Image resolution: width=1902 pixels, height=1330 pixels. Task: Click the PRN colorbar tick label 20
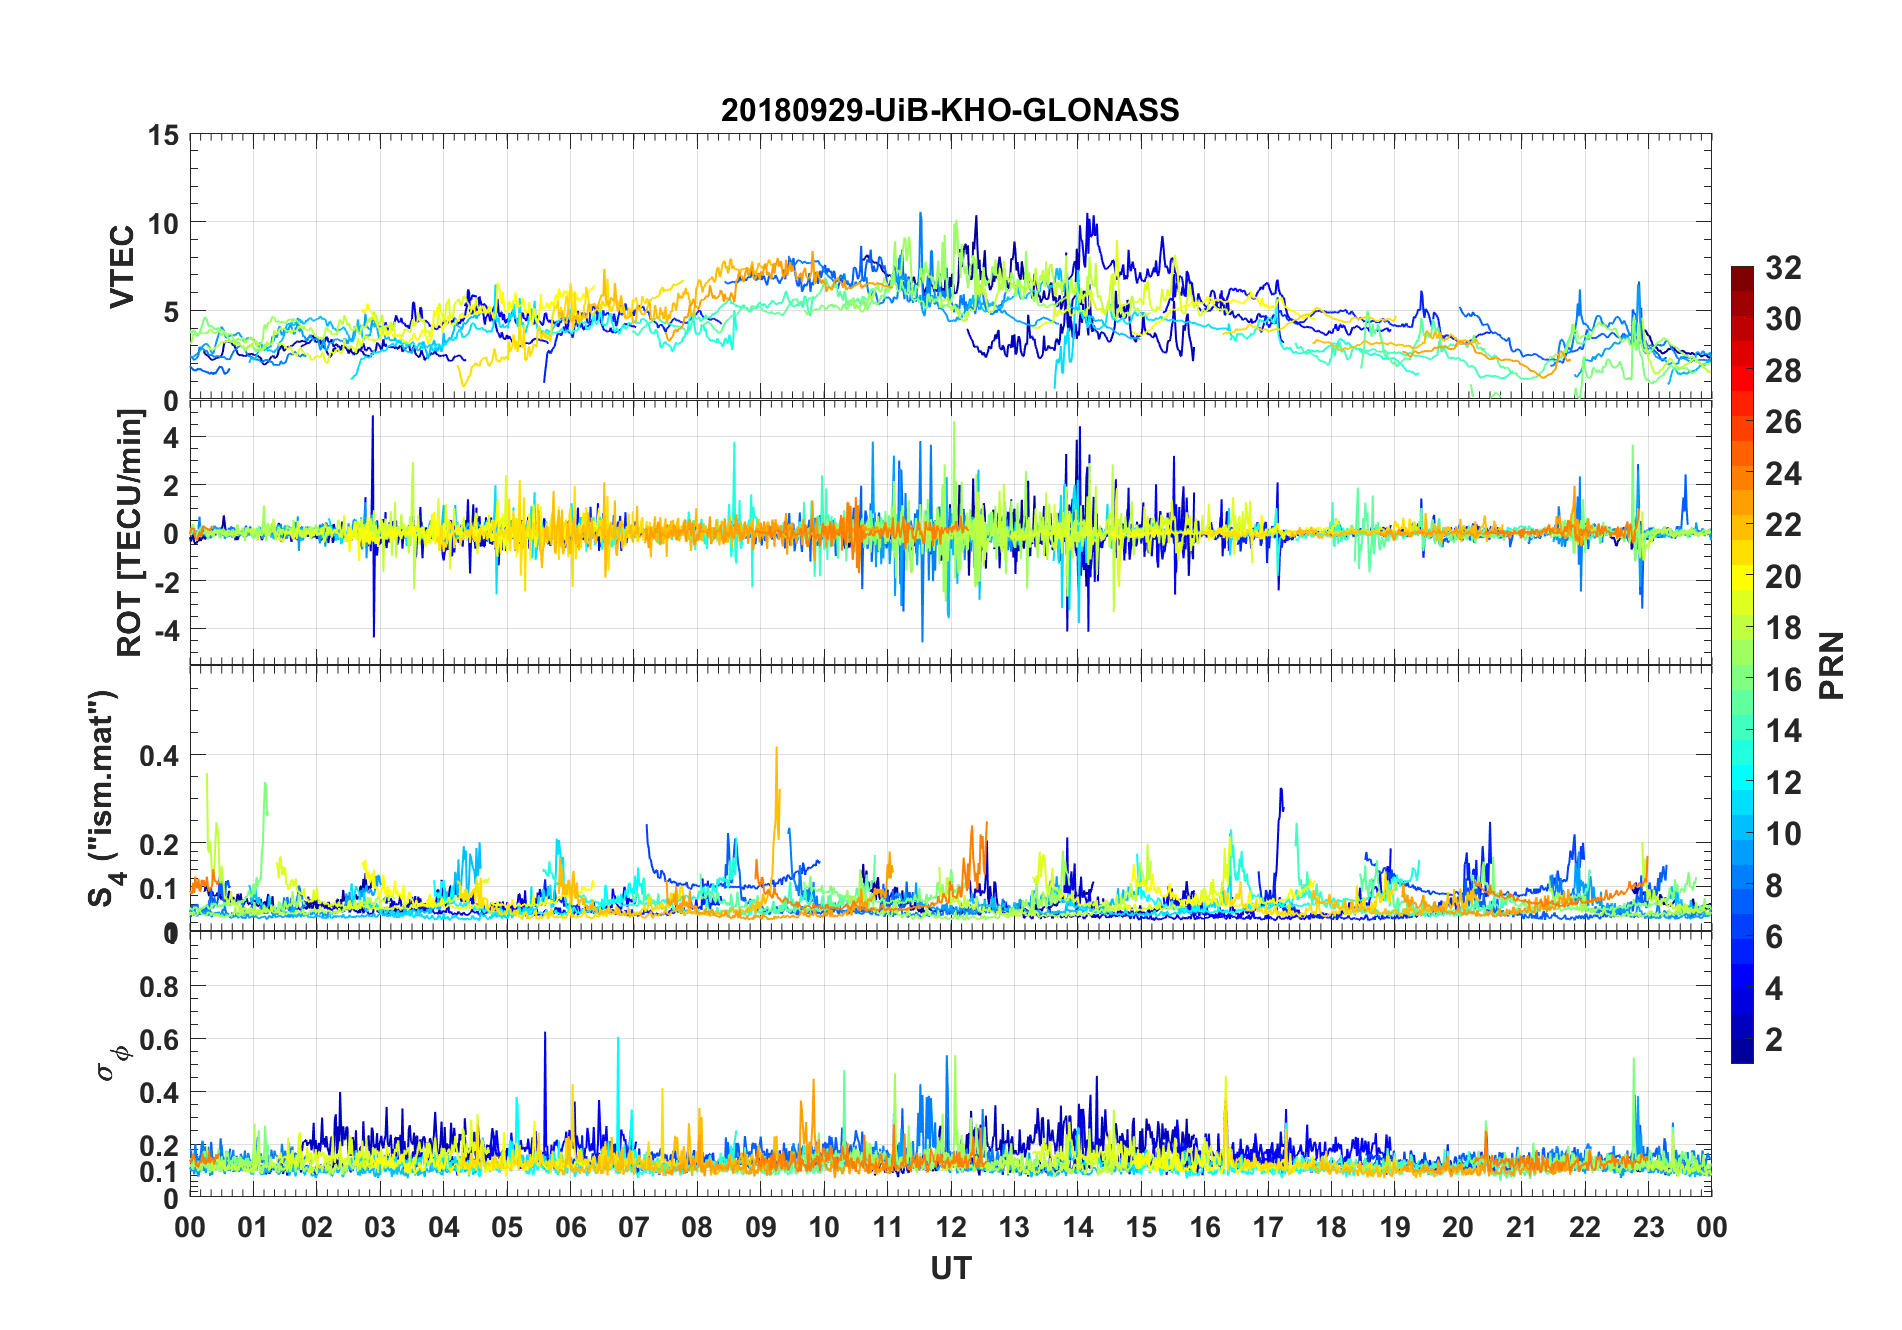(x=1784, y=577)
